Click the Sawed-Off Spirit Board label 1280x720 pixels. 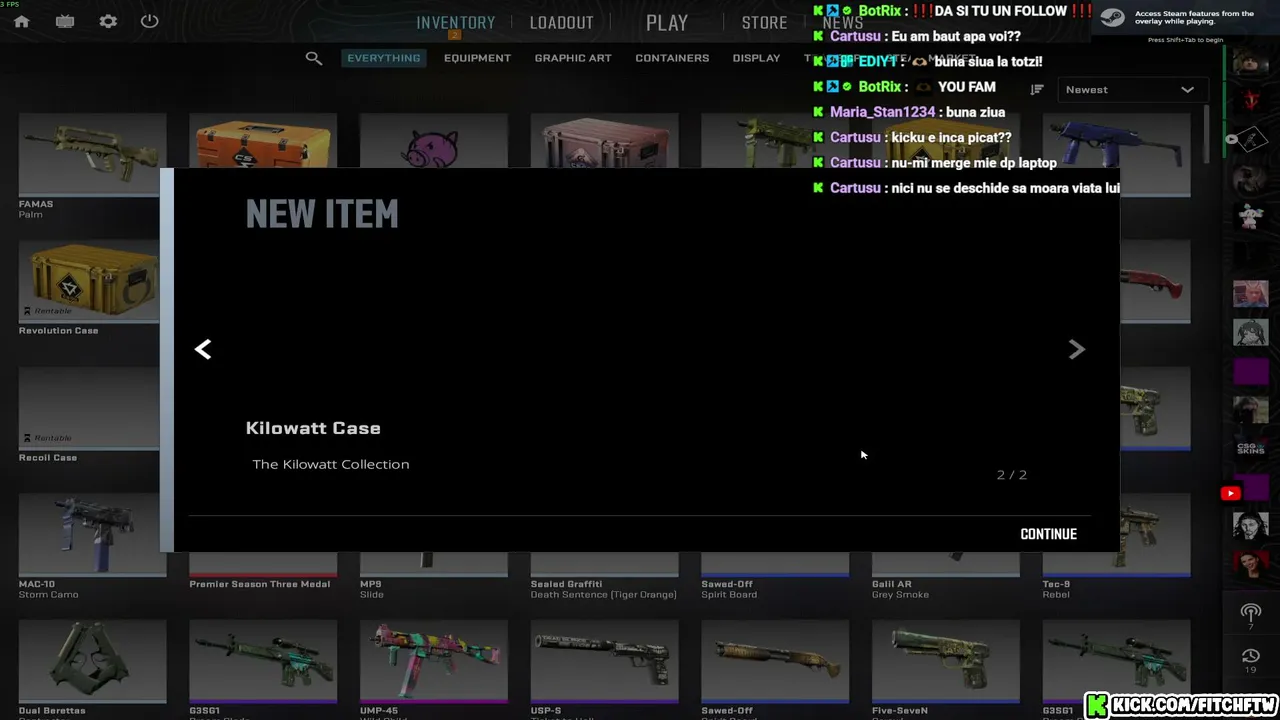pyautogui.click(x=729, y=589)
